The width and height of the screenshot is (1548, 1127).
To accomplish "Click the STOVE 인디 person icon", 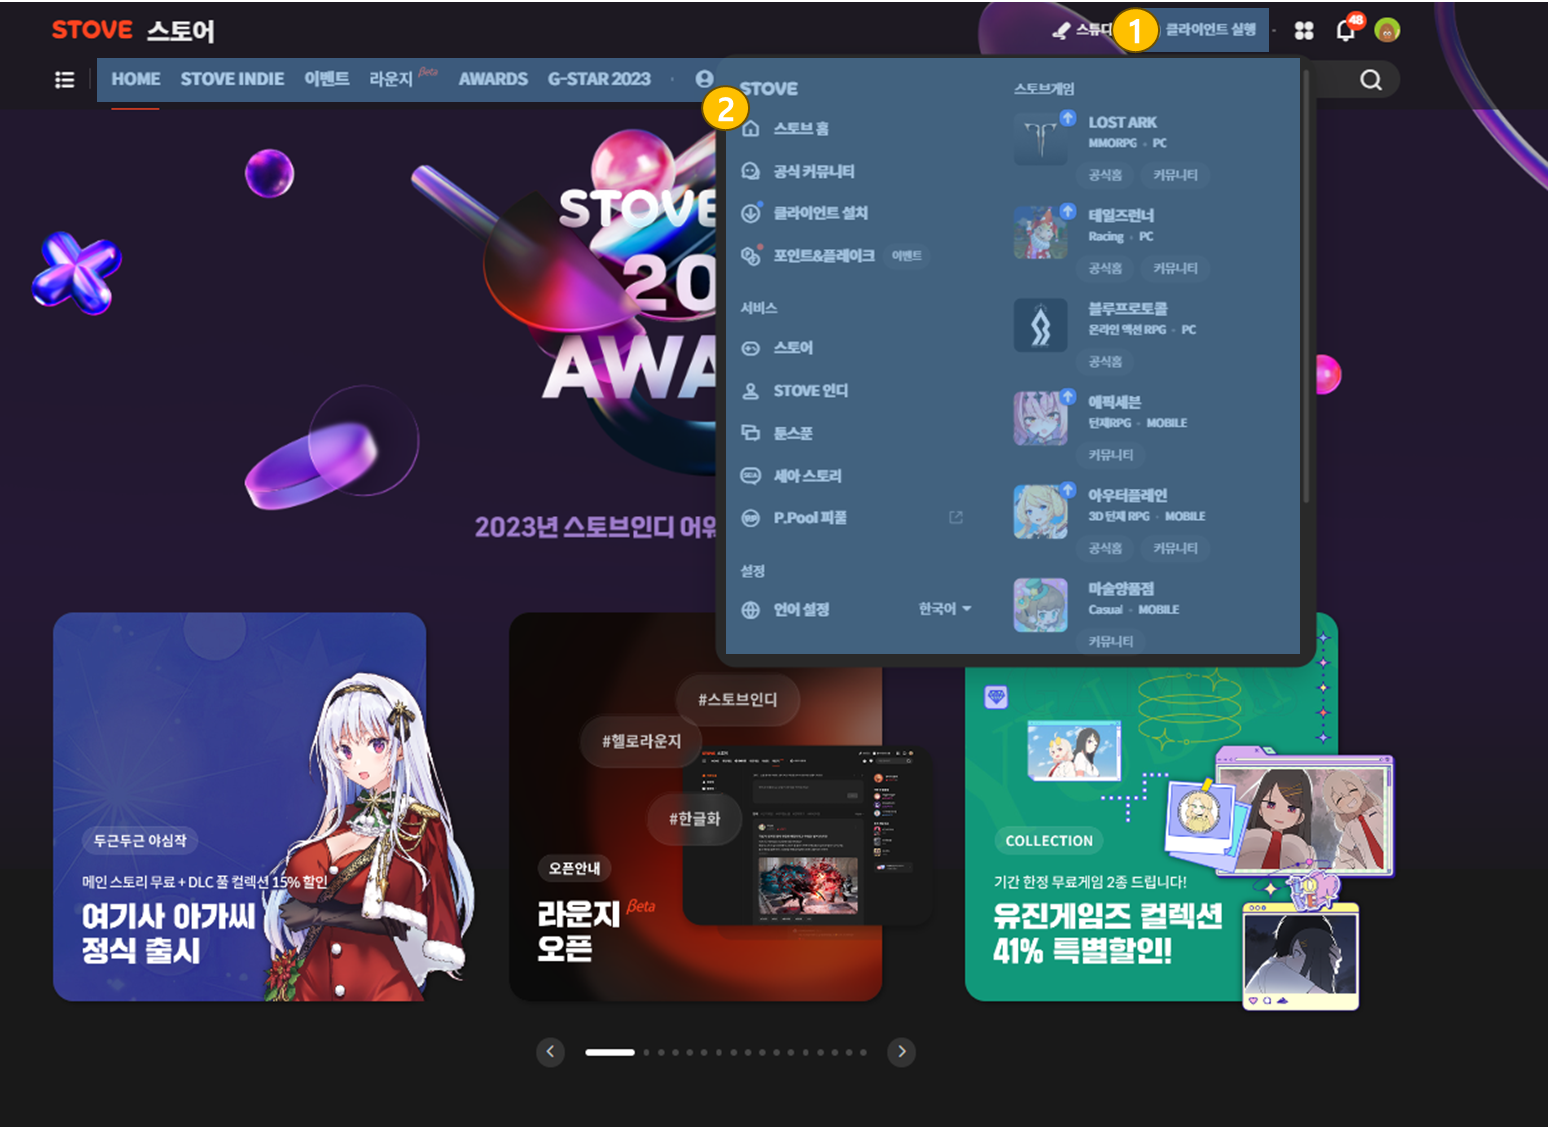I will click(x=751, y=391).
